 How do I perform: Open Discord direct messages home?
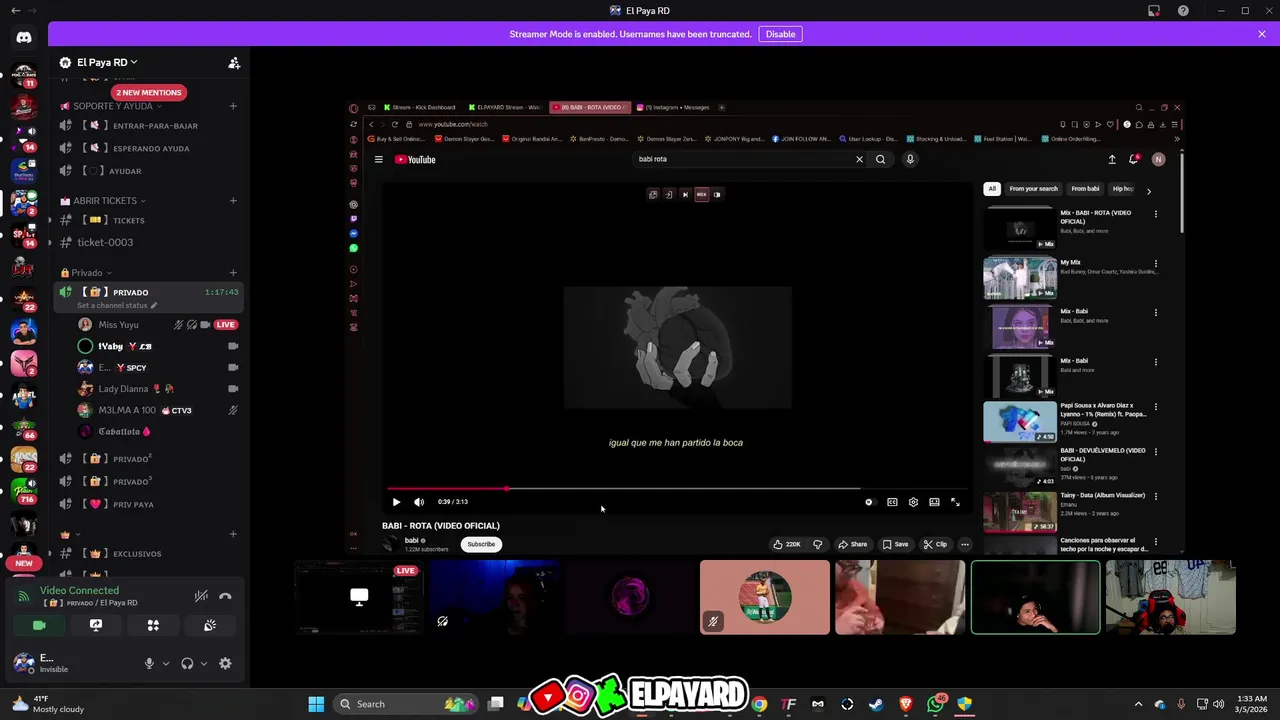[x=24, y=37]
